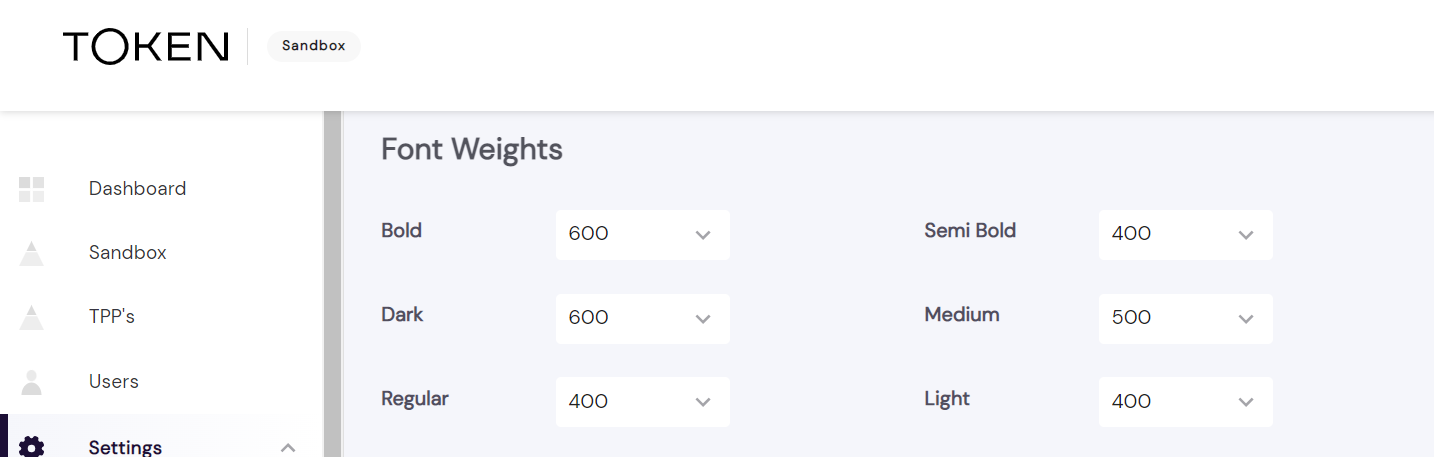Click the Dashboard grid icon
The image size is (1434, 457).
32,189
